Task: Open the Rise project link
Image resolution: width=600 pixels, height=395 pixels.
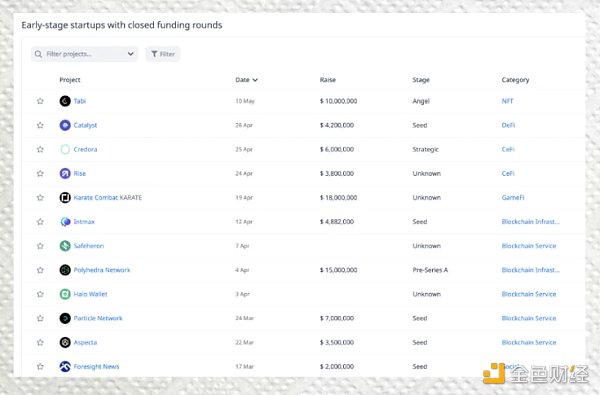Action: point(80,173)
